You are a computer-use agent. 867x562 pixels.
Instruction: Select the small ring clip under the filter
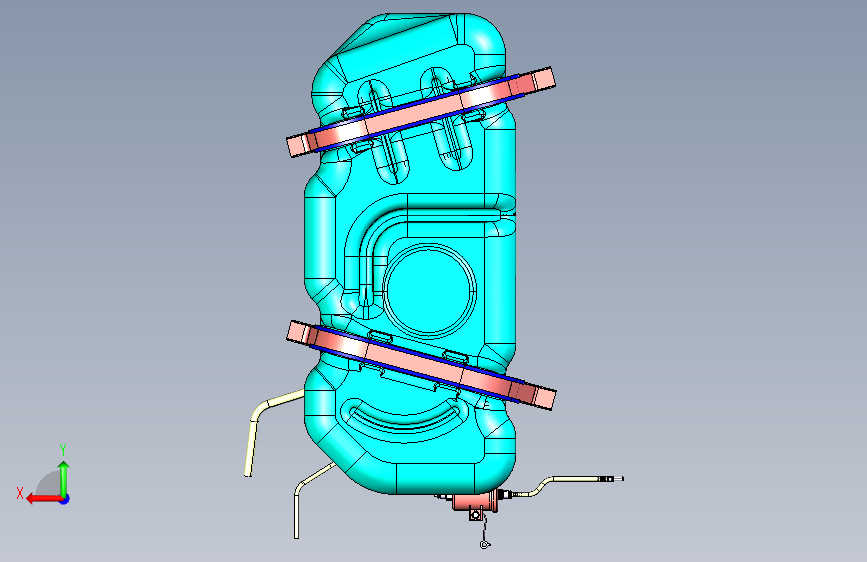484,545
